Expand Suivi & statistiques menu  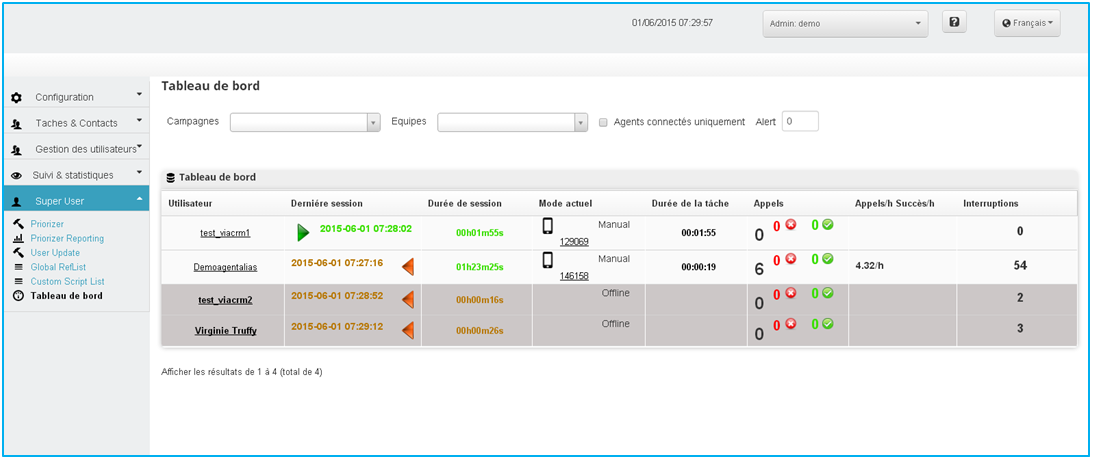[77, 175]
